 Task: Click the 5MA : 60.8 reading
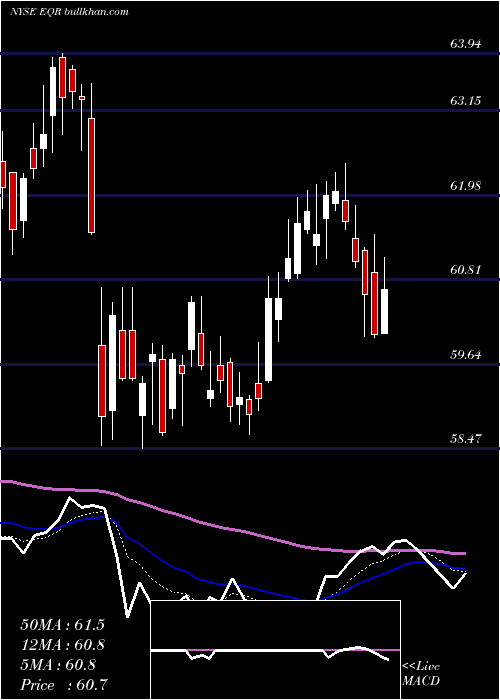click(x=58, y=665)
